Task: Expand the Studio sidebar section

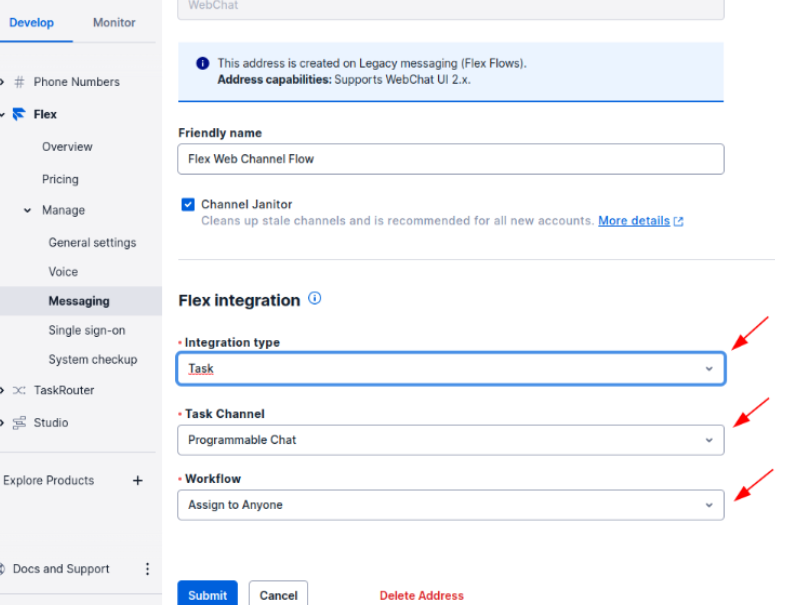Action: (x=2, y=423)
